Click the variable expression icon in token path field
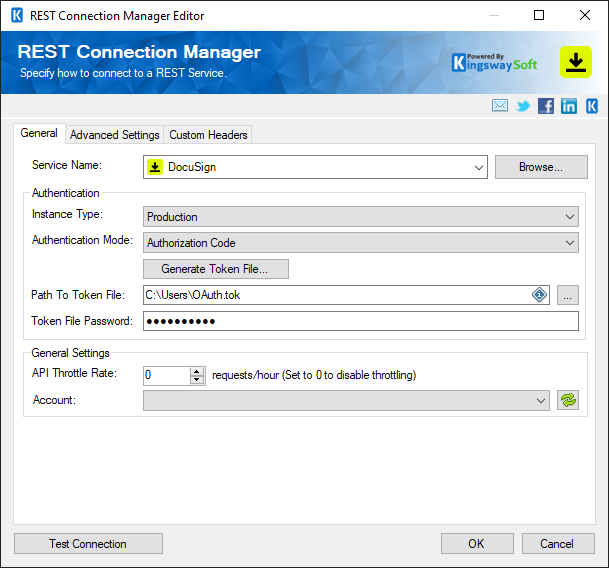This screenshot has height=568, width=609. click(x=539, y=295)
